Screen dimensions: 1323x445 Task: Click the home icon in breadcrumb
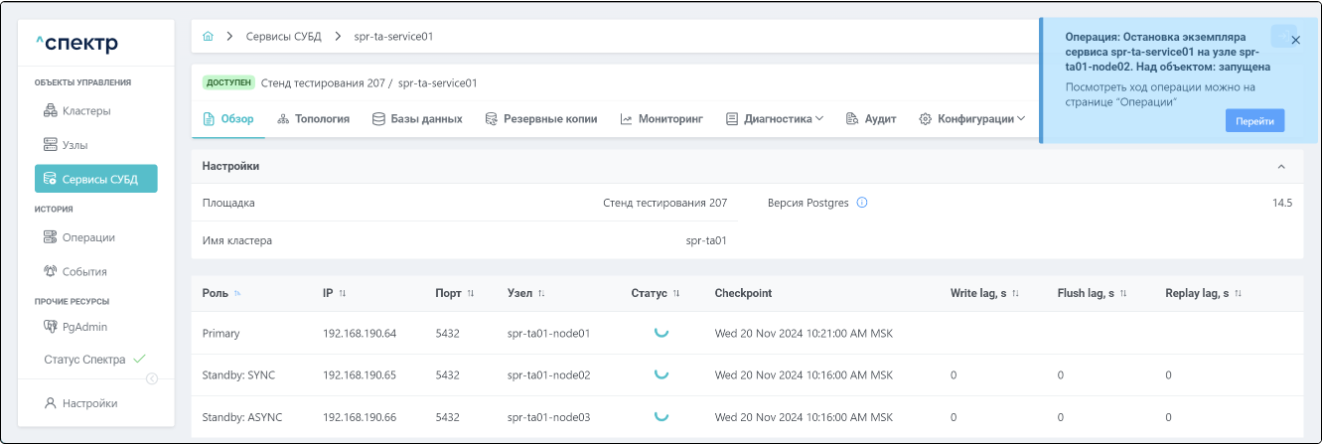pyautogui.click(x=208, y=37)
